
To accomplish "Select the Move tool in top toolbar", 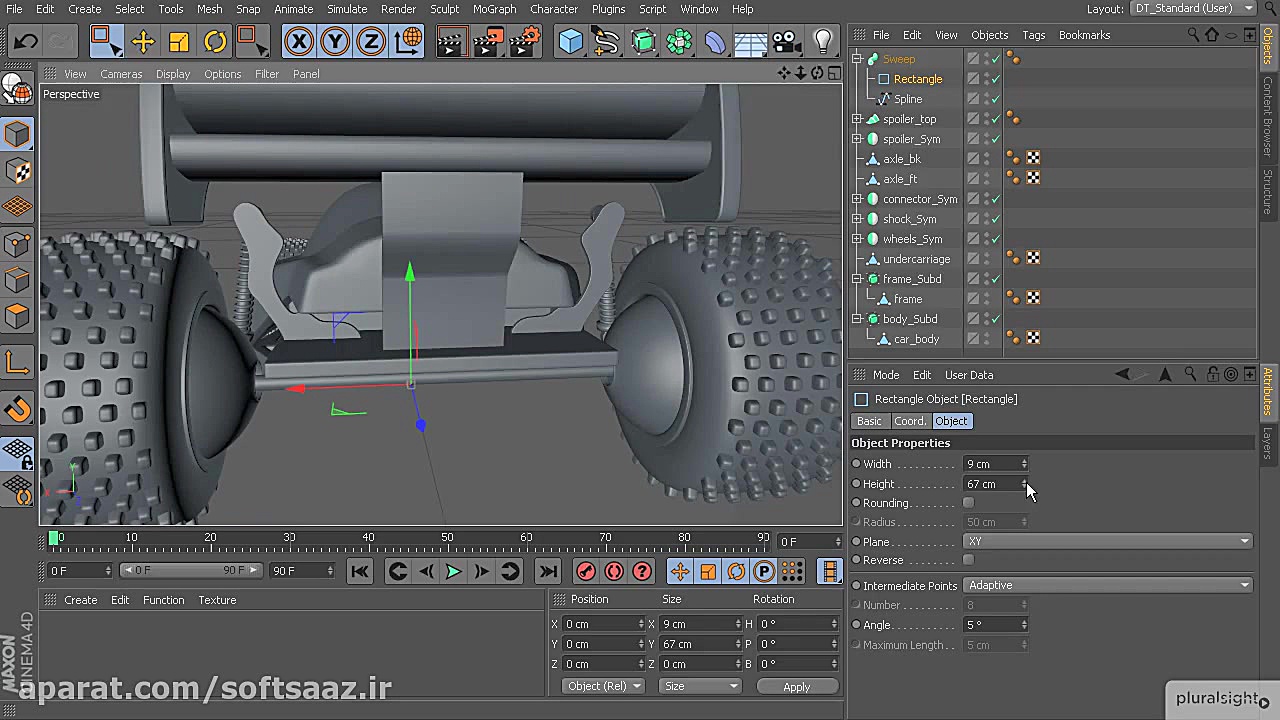I will click(142, 42).
